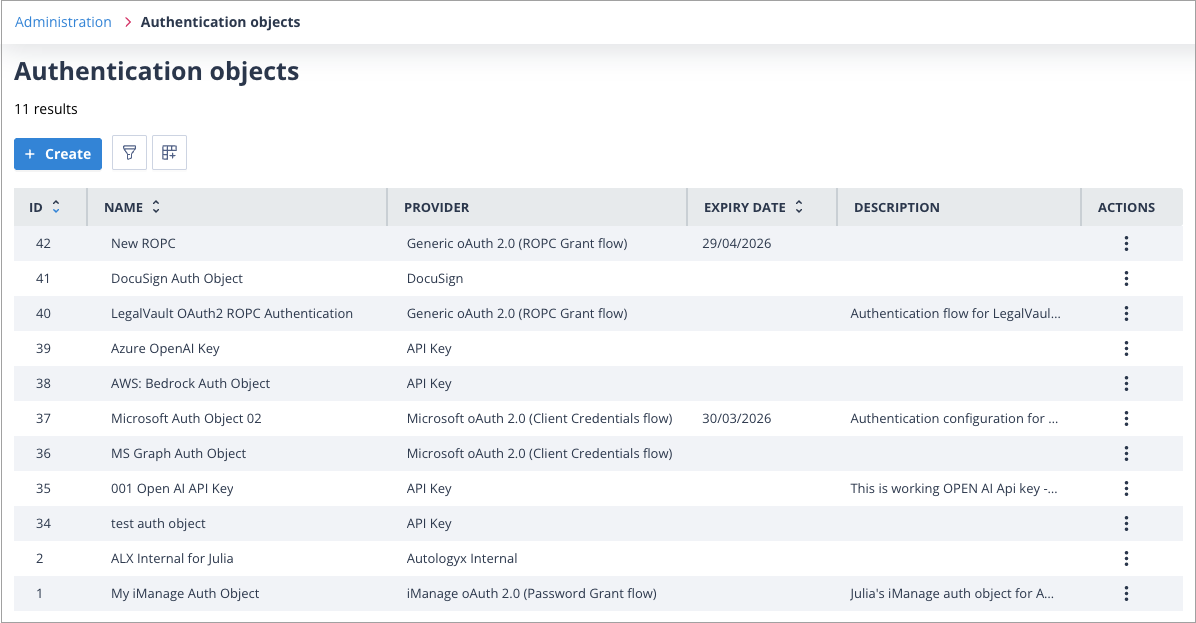Click description Julia's iManage auth object
Screen dimensions: 1196x623
(x=952, y=594)
